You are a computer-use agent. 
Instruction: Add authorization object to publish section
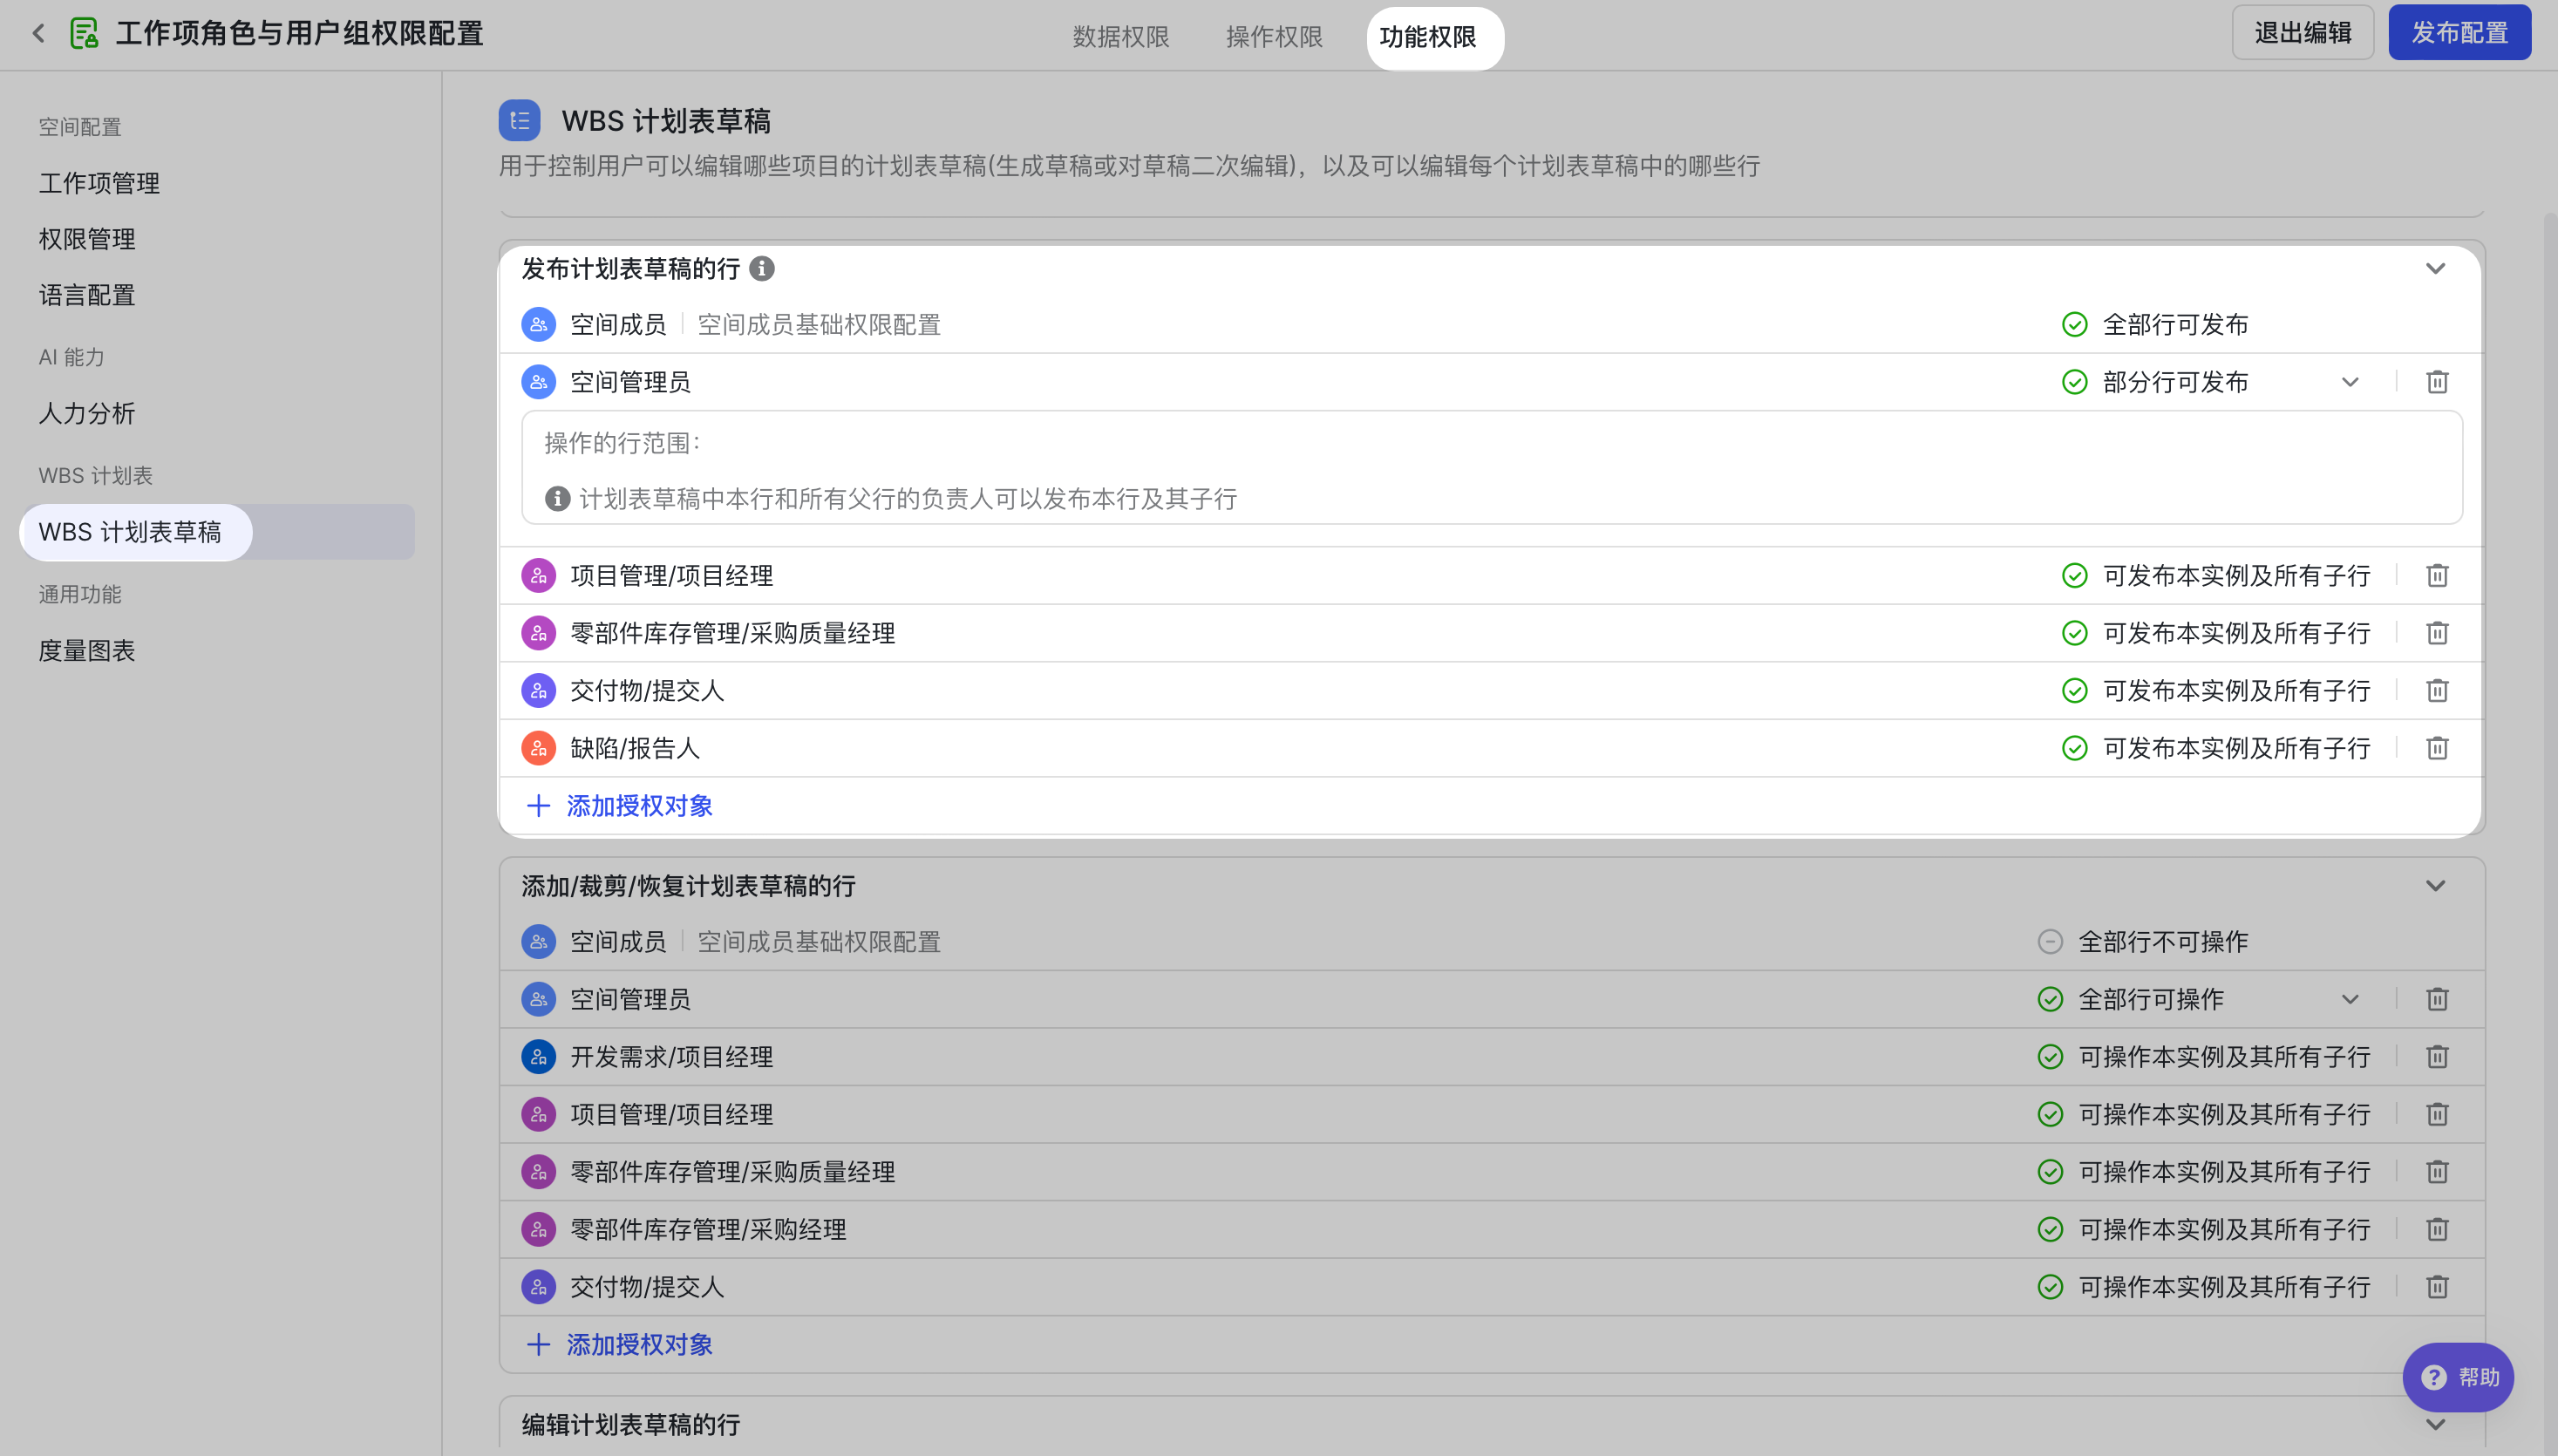[x=620, y=806]
